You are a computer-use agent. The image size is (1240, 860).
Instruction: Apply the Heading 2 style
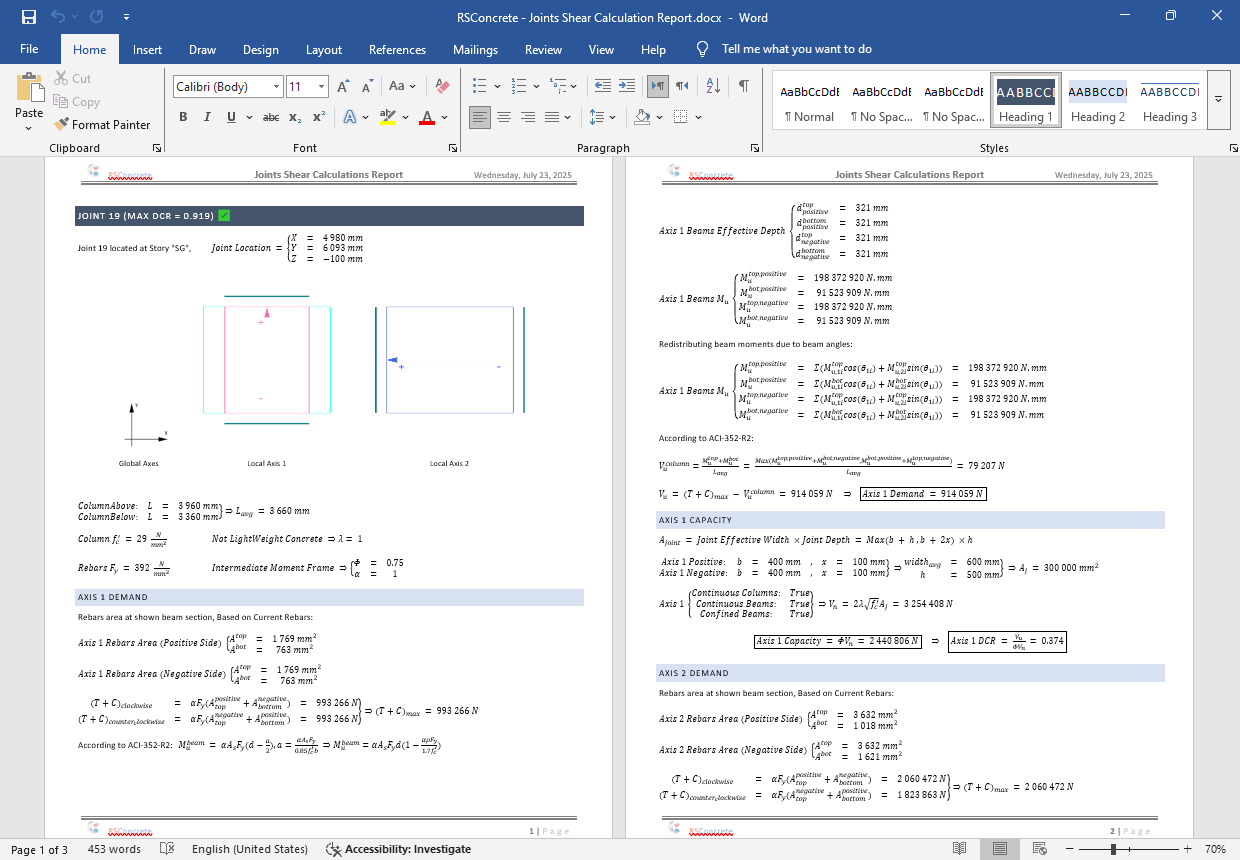(1097, 101)
